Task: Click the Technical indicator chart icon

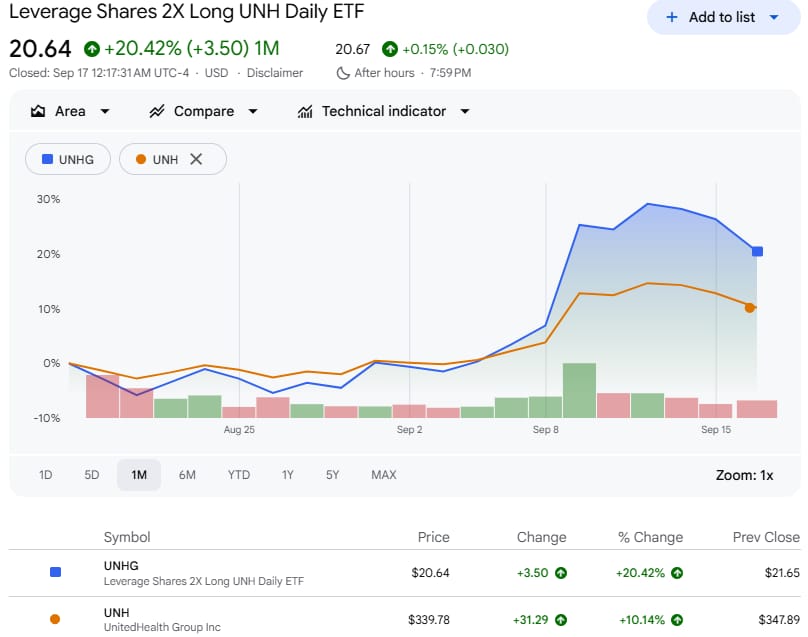Action: pos(305,111)
